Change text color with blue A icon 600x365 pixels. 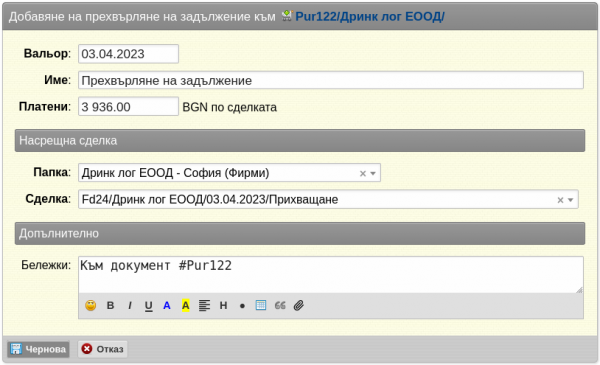167,305
